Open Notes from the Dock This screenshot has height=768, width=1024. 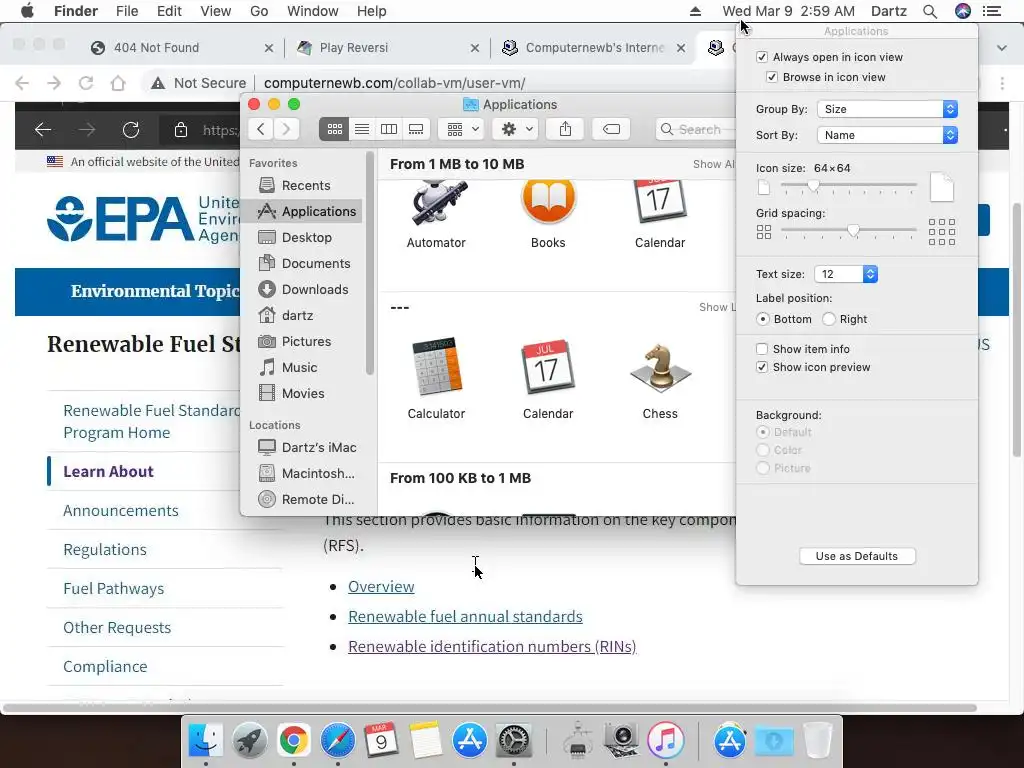click(425, 741)
